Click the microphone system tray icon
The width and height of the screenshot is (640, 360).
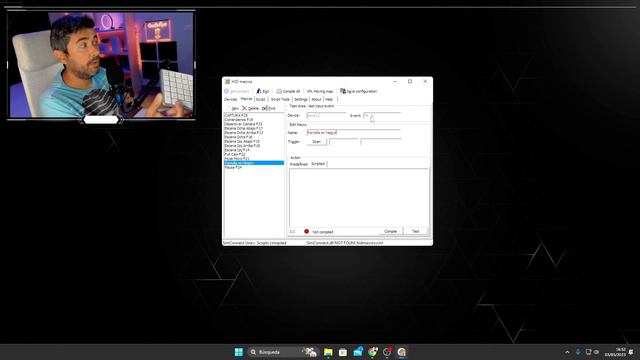[x=578, y=352]
